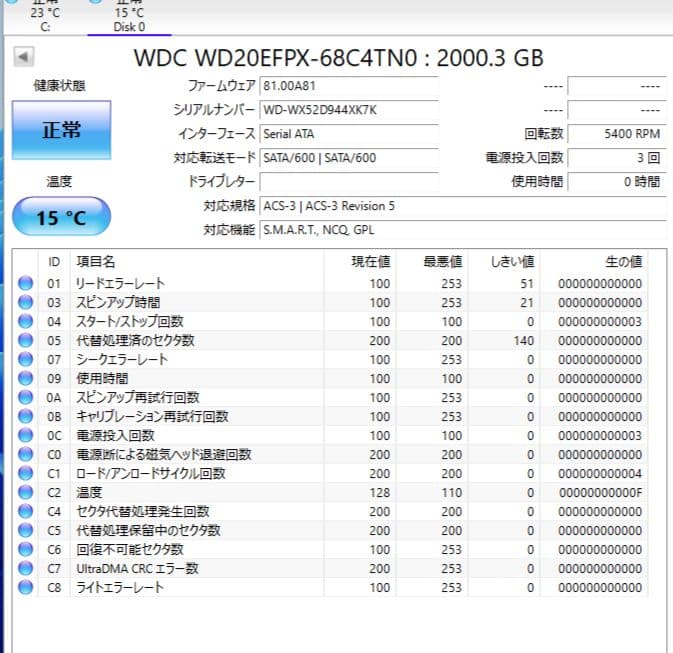
Task: Click status icon for row 04 スタート/ストップ回数
Action: [x=26, y=321]
